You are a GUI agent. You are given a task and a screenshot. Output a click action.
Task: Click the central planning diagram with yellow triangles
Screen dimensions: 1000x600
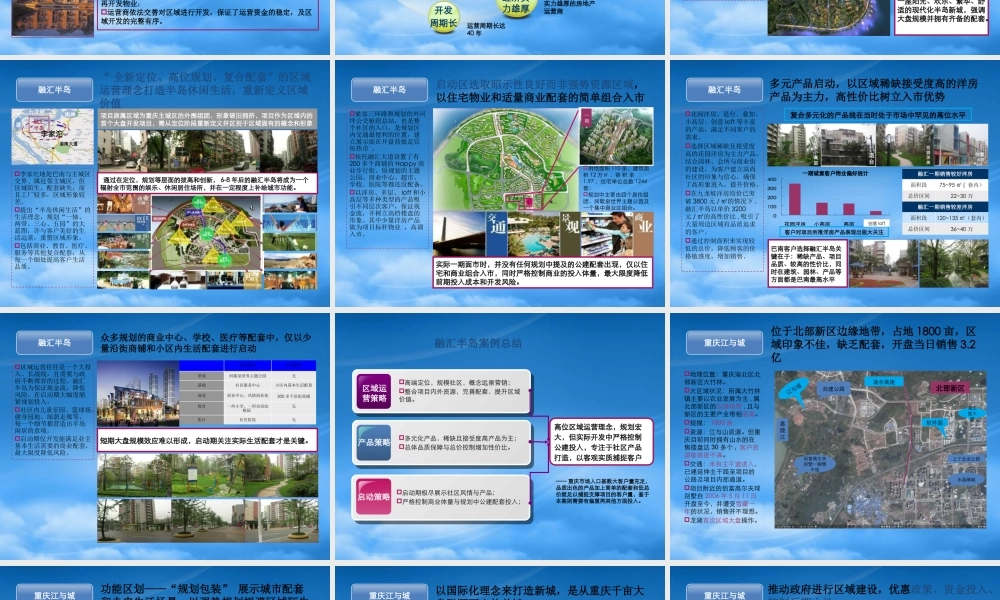(x=206, y=233)
